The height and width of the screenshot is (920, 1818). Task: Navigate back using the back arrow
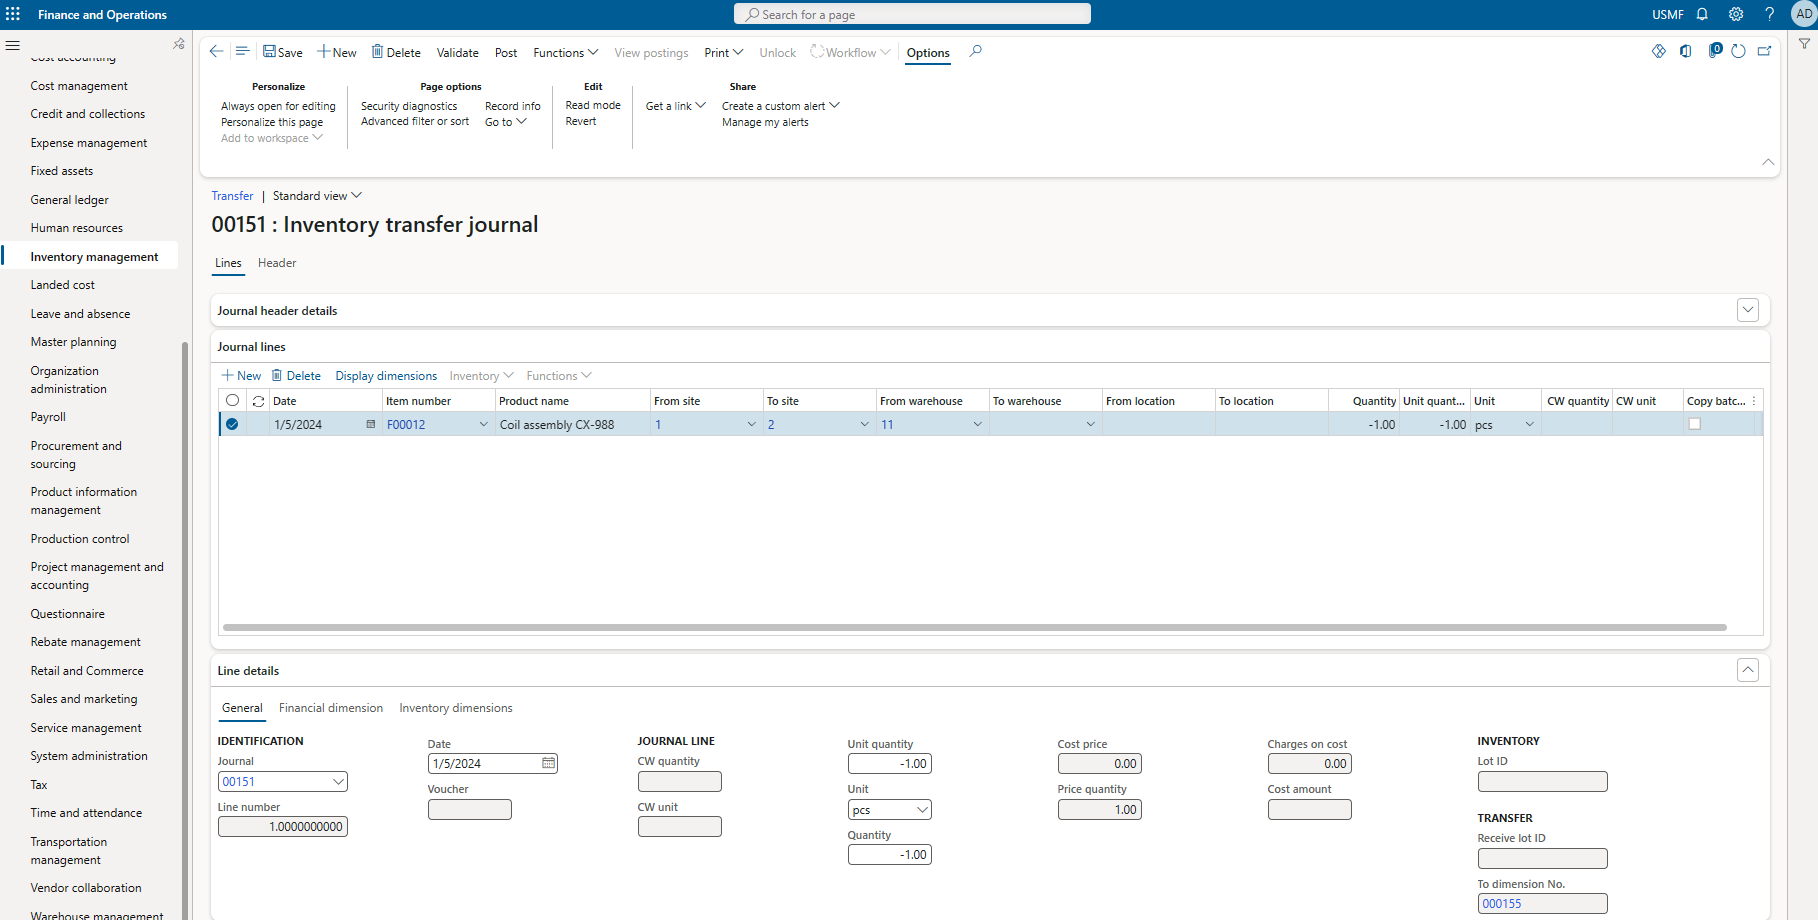(216, 50)
